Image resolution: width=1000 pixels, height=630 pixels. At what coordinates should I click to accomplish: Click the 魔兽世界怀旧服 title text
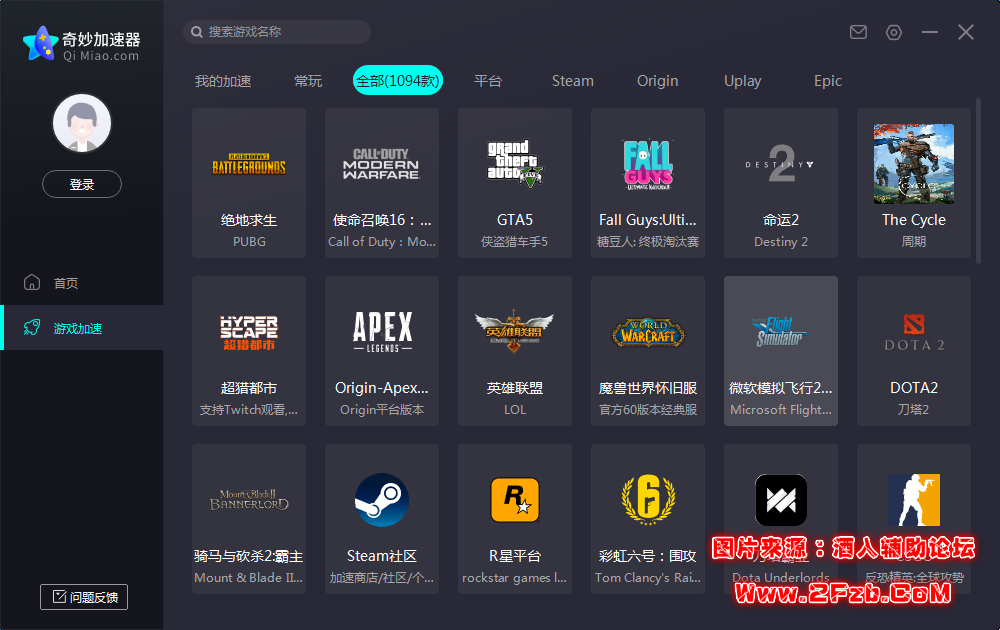click(x=648, y=388)
